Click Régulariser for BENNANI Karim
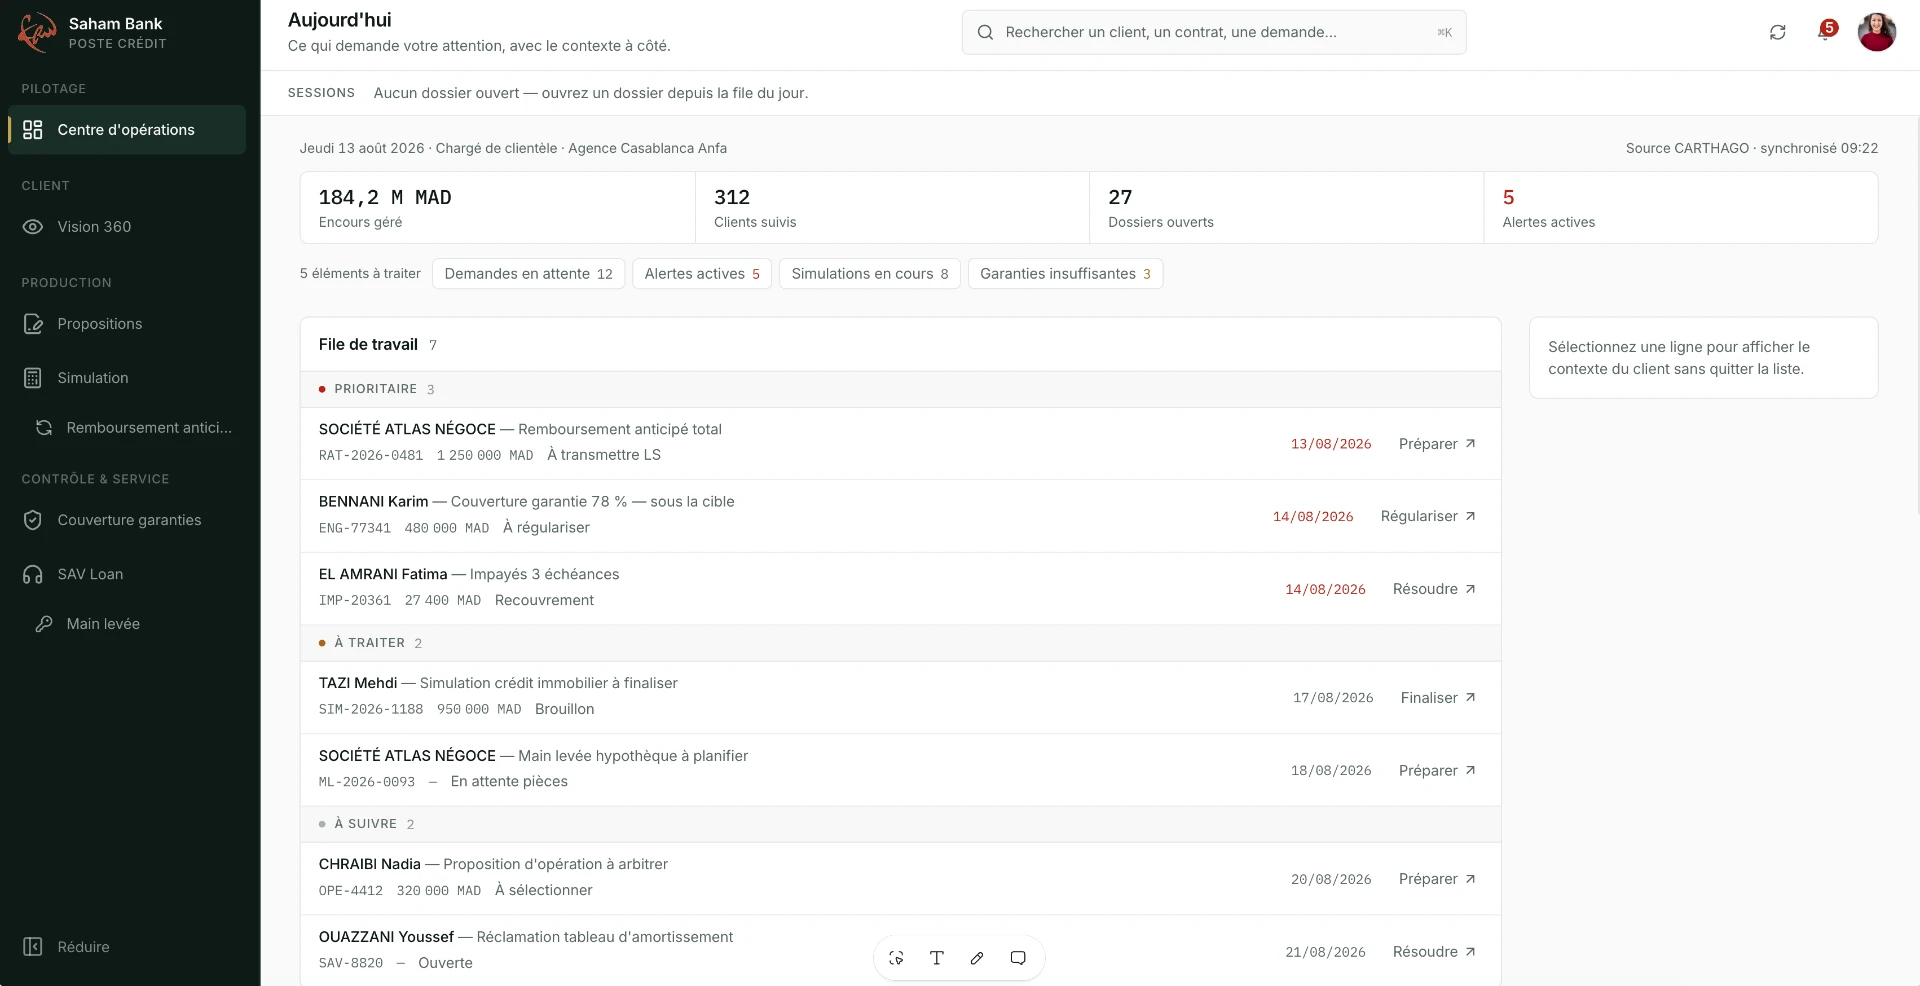Viewport: 1920px width, 986px height. click(x=1428, y=516)
